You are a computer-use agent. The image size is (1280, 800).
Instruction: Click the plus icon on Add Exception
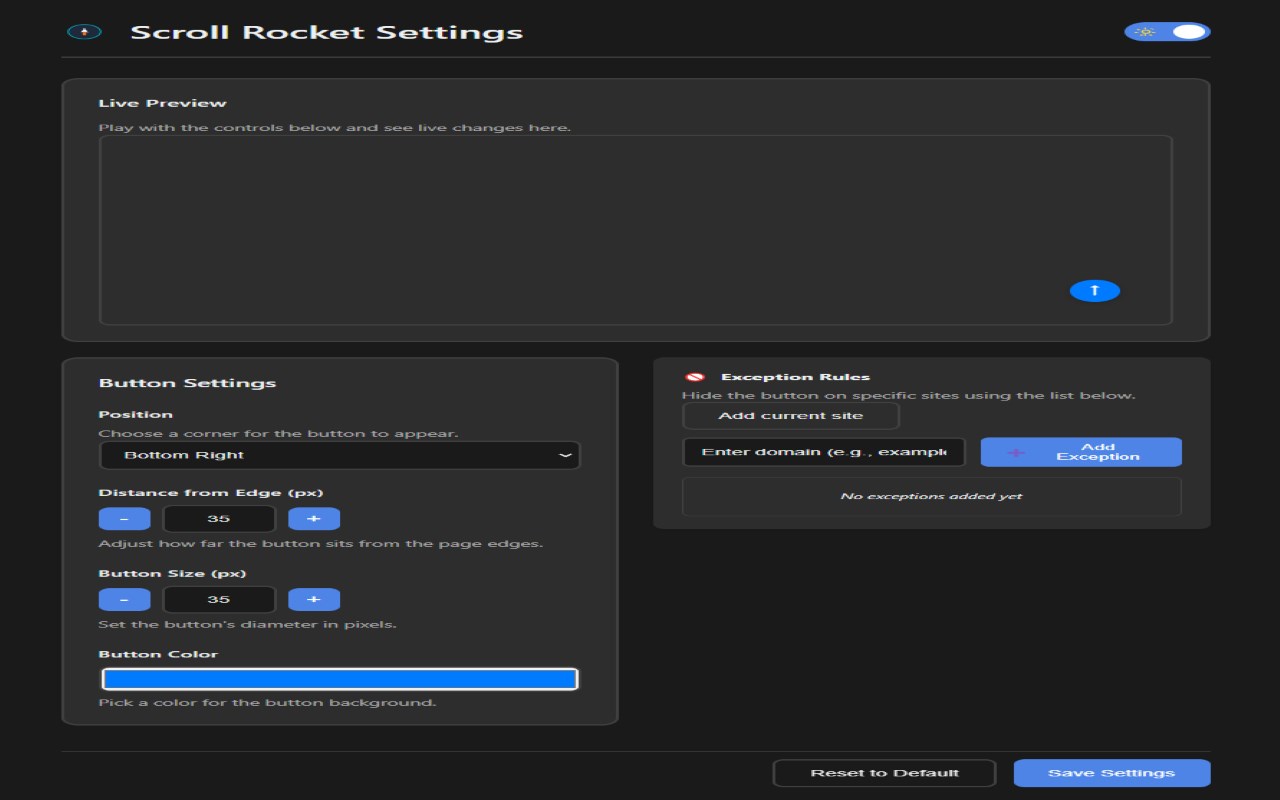click(1015, 453)
